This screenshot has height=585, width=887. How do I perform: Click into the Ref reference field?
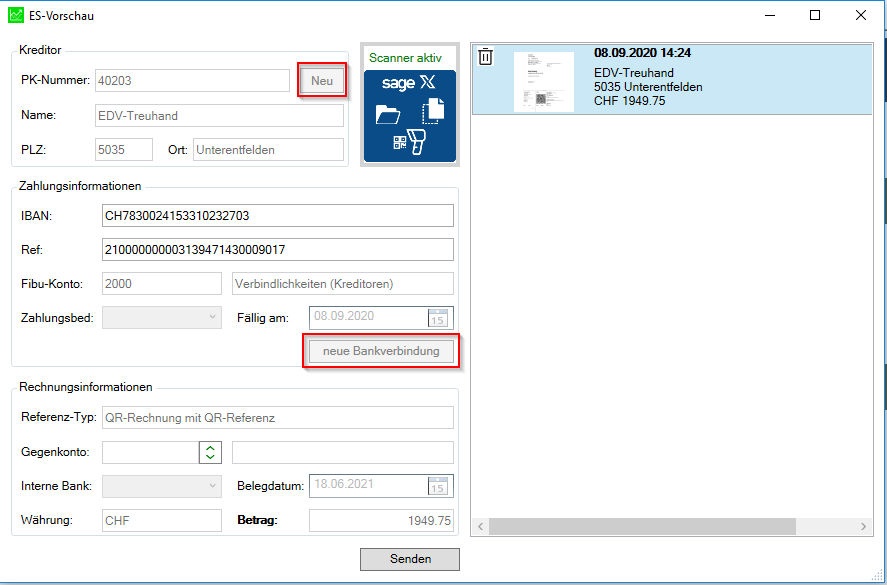[x=278, y=250]
